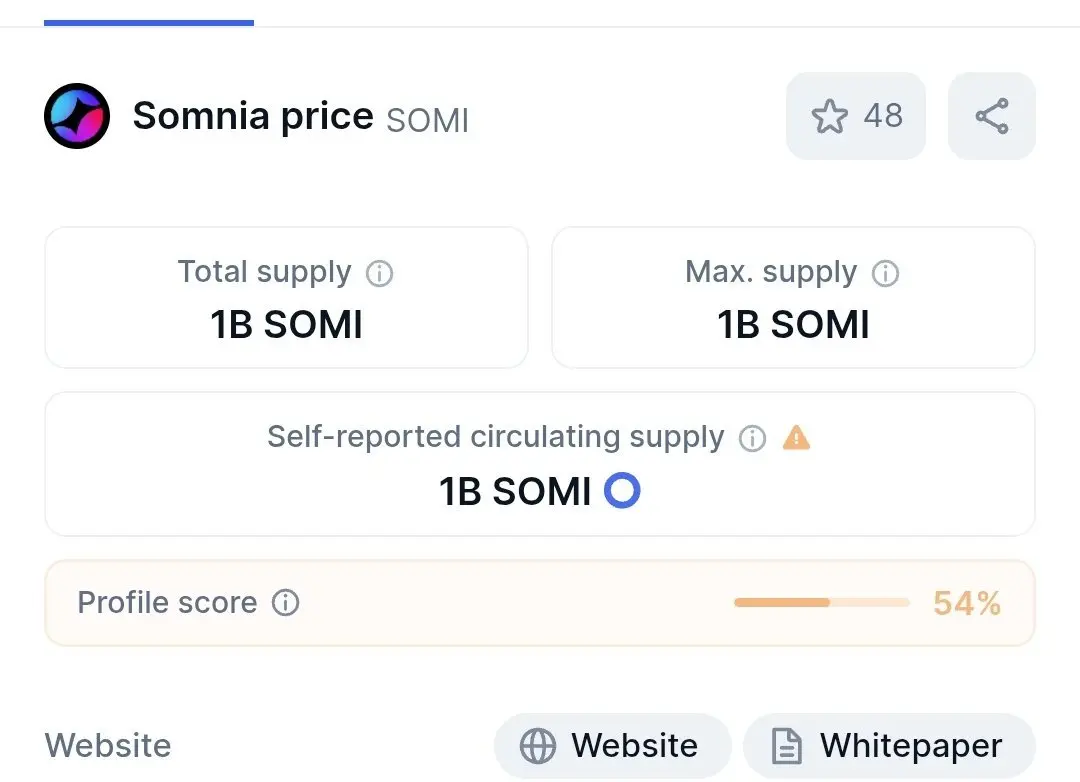Image resolution: width=1080 pixels, height=782 pixels.
Task: Click the Somnia coin logo
Action: pyautogui.click(x=76, y=117)
